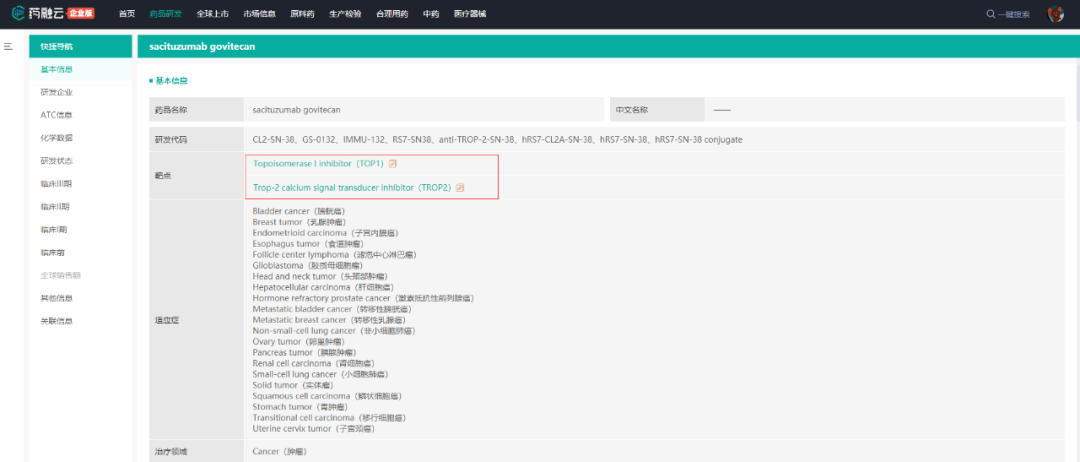This screenshot has height=462, width=1080.
Task: Click Squamous cell carcinoma indication
Action: click(x=327, y=396)
